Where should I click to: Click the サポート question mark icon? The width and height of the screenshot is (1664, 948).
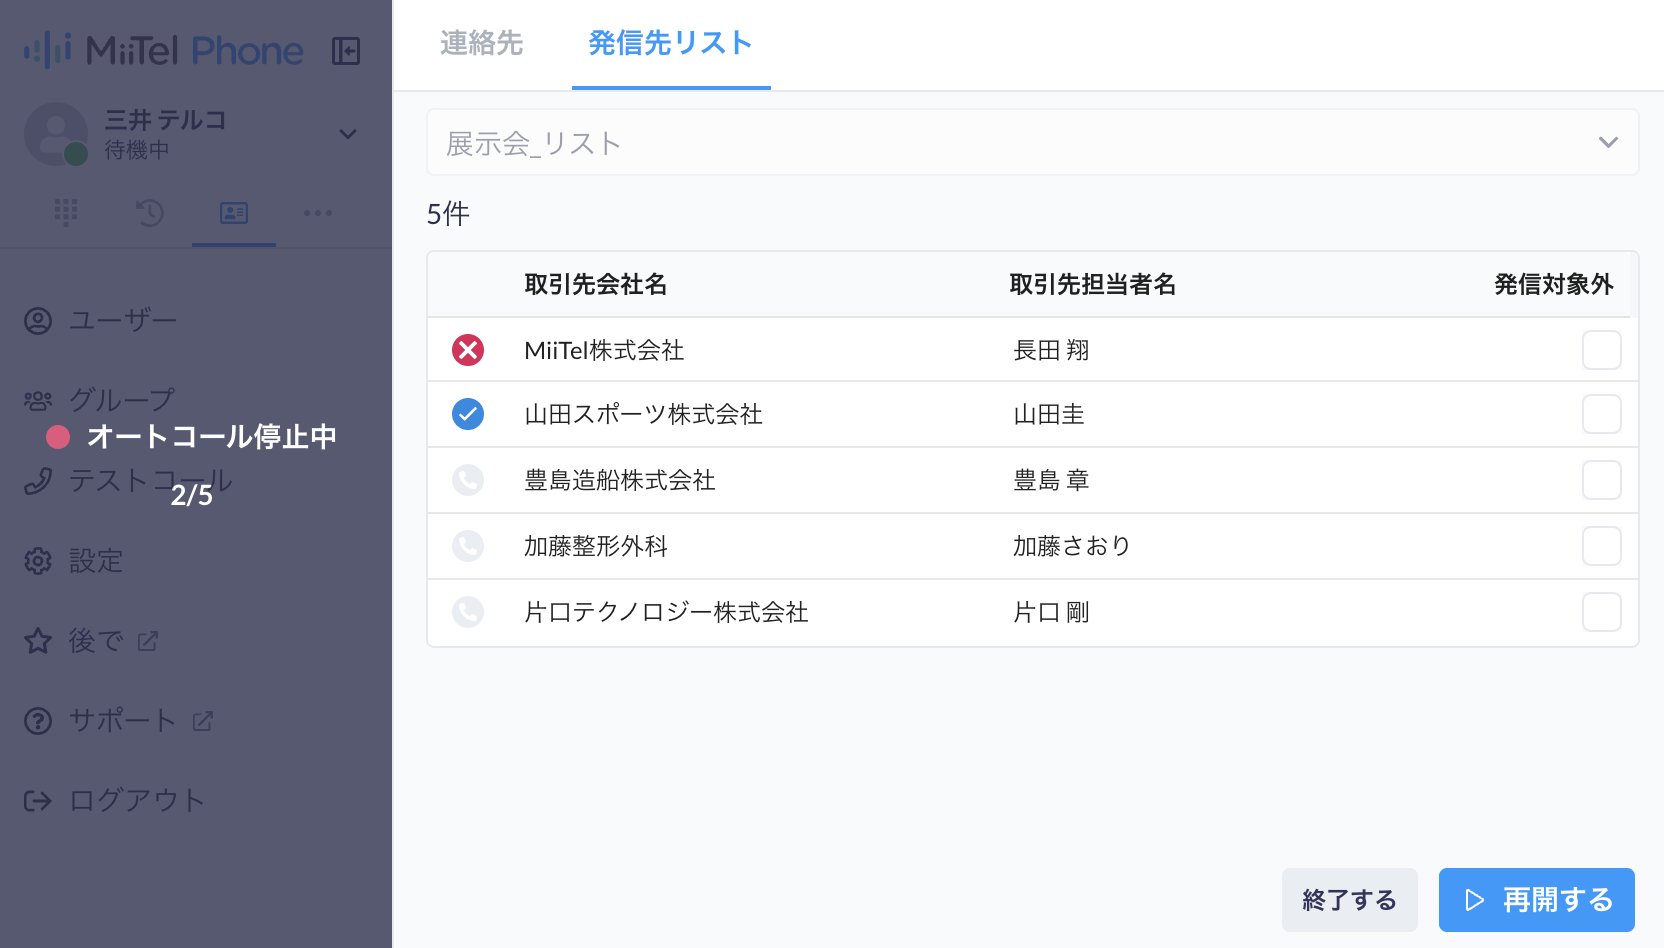38,721
